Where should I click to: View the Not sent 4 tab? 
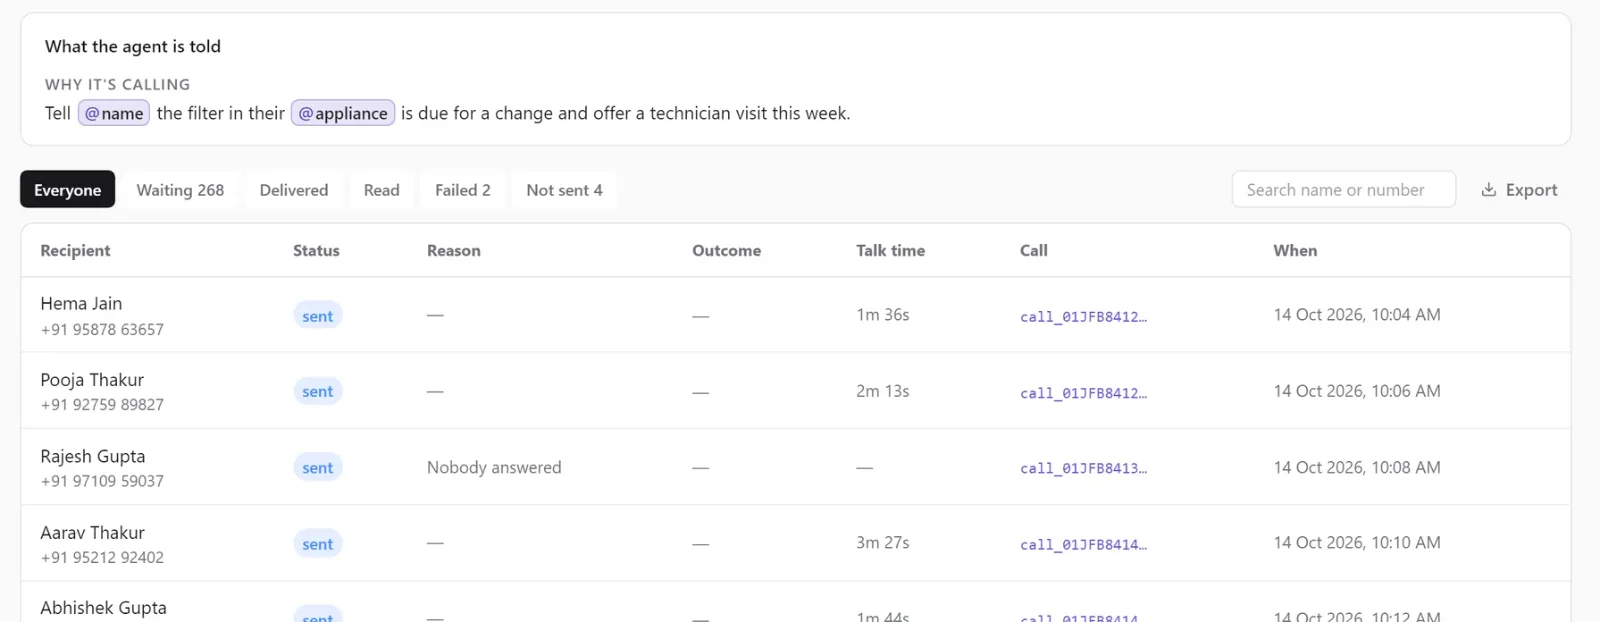[x=564, y=190]
